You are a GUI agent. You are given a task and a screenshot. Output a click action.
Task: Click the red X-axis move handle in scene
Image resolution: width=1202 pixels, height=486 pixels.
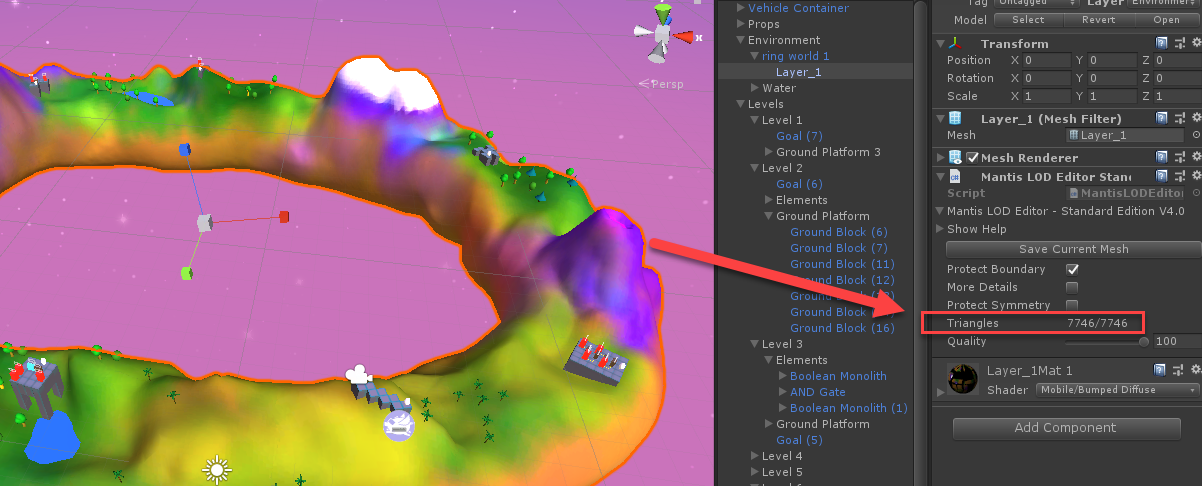(x=284, y=216)
